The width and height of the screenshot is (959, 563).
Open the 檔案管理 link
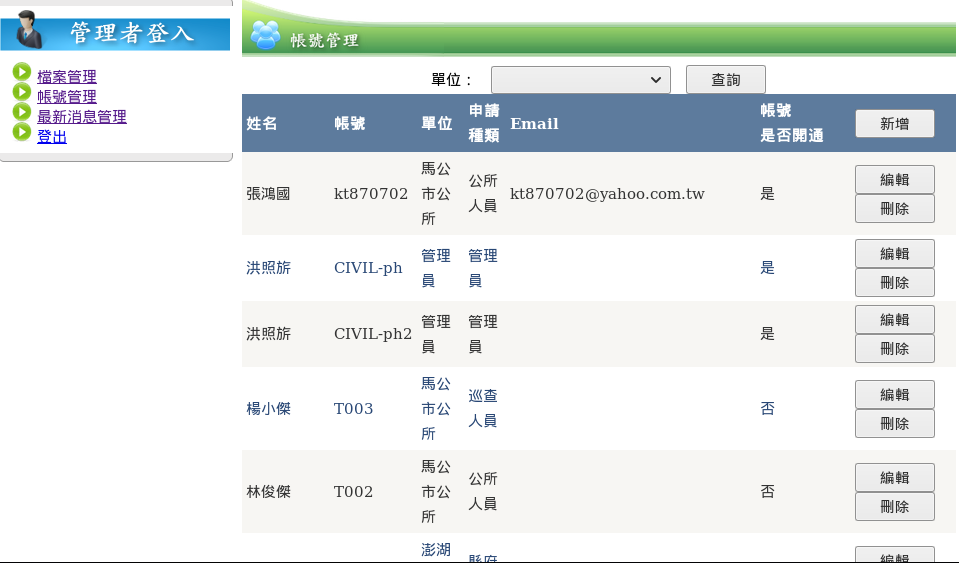click(67, 77)
